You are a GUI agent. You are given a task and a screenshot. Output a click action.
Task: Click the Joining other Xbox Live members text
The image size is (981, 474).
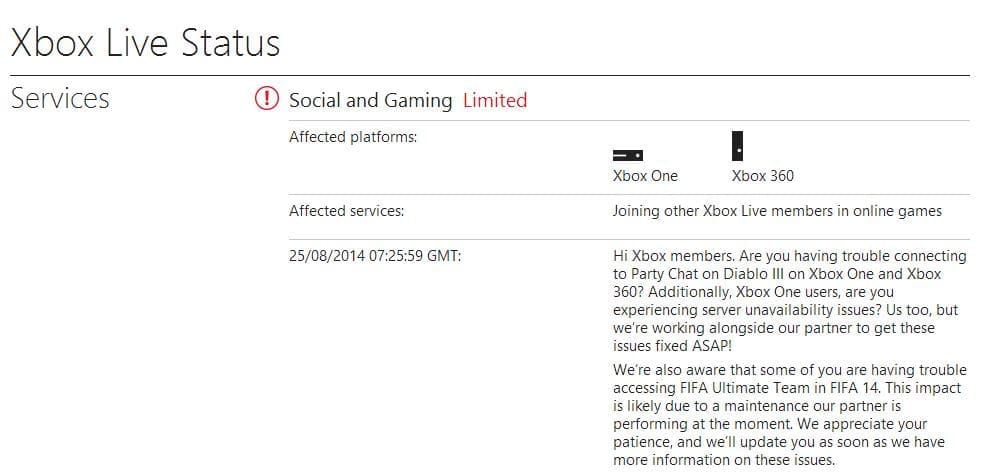(x=777, y=211)
